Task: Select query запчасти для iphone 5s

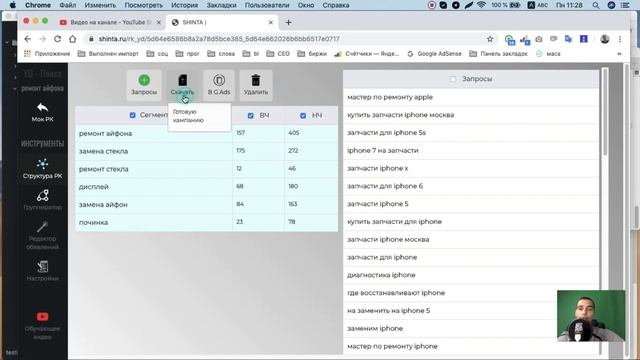Action: [471, 133]
